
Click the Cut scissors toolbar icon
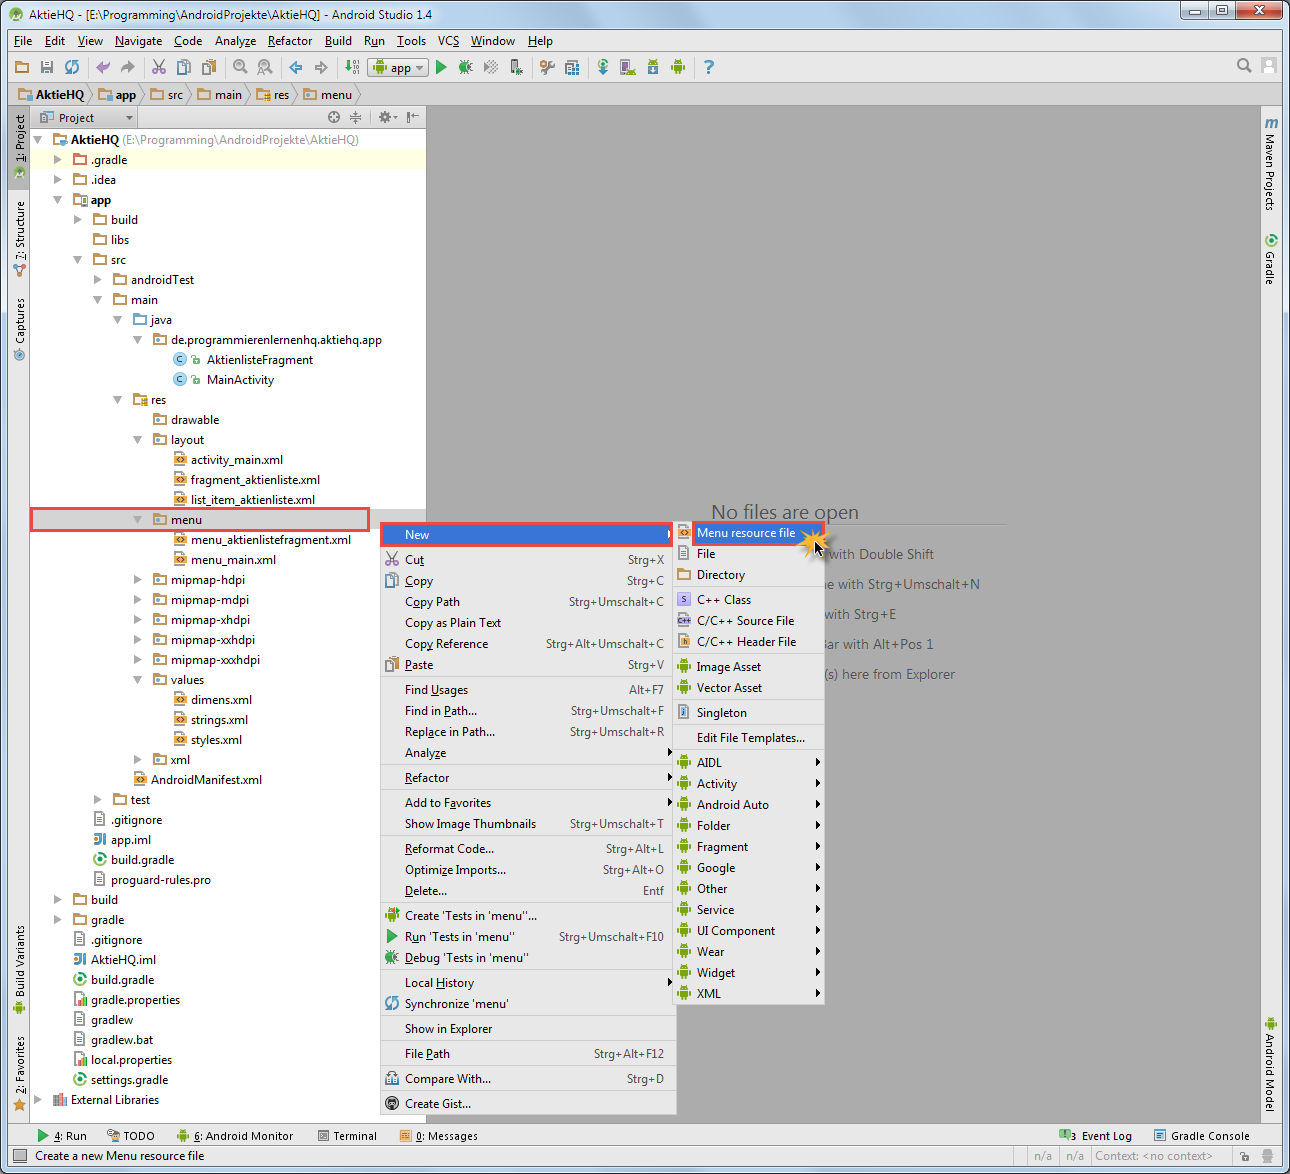click(x=159, y=67)
